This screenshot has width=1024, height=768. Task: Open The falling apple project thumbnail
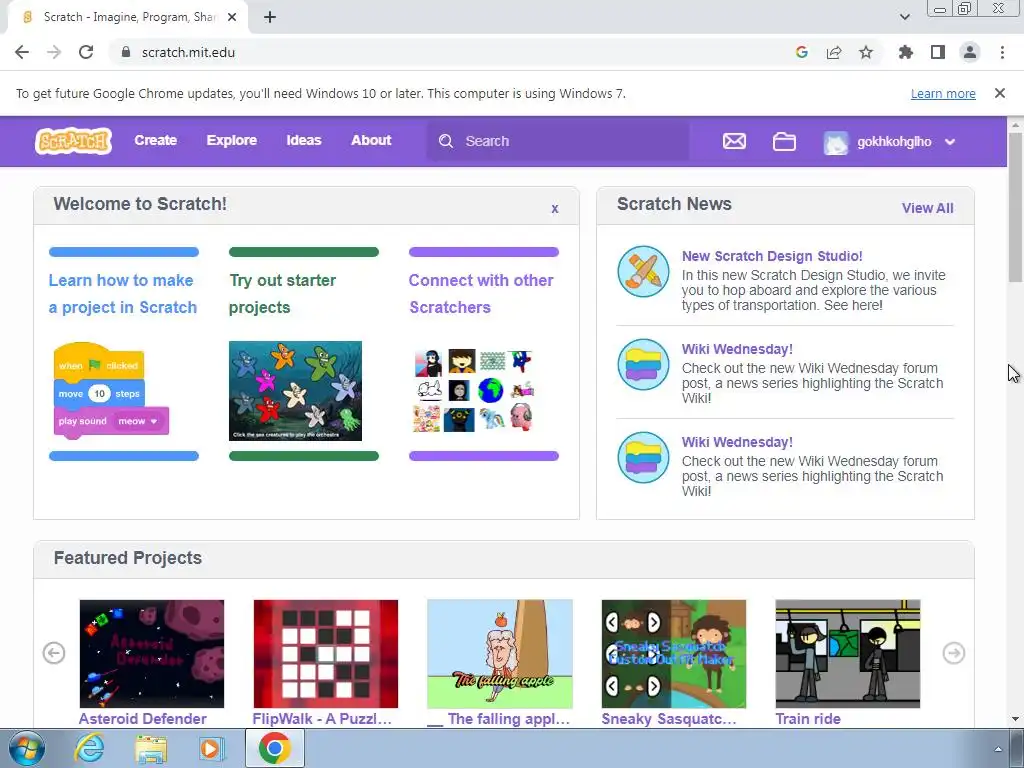click(x=500, y=654)
